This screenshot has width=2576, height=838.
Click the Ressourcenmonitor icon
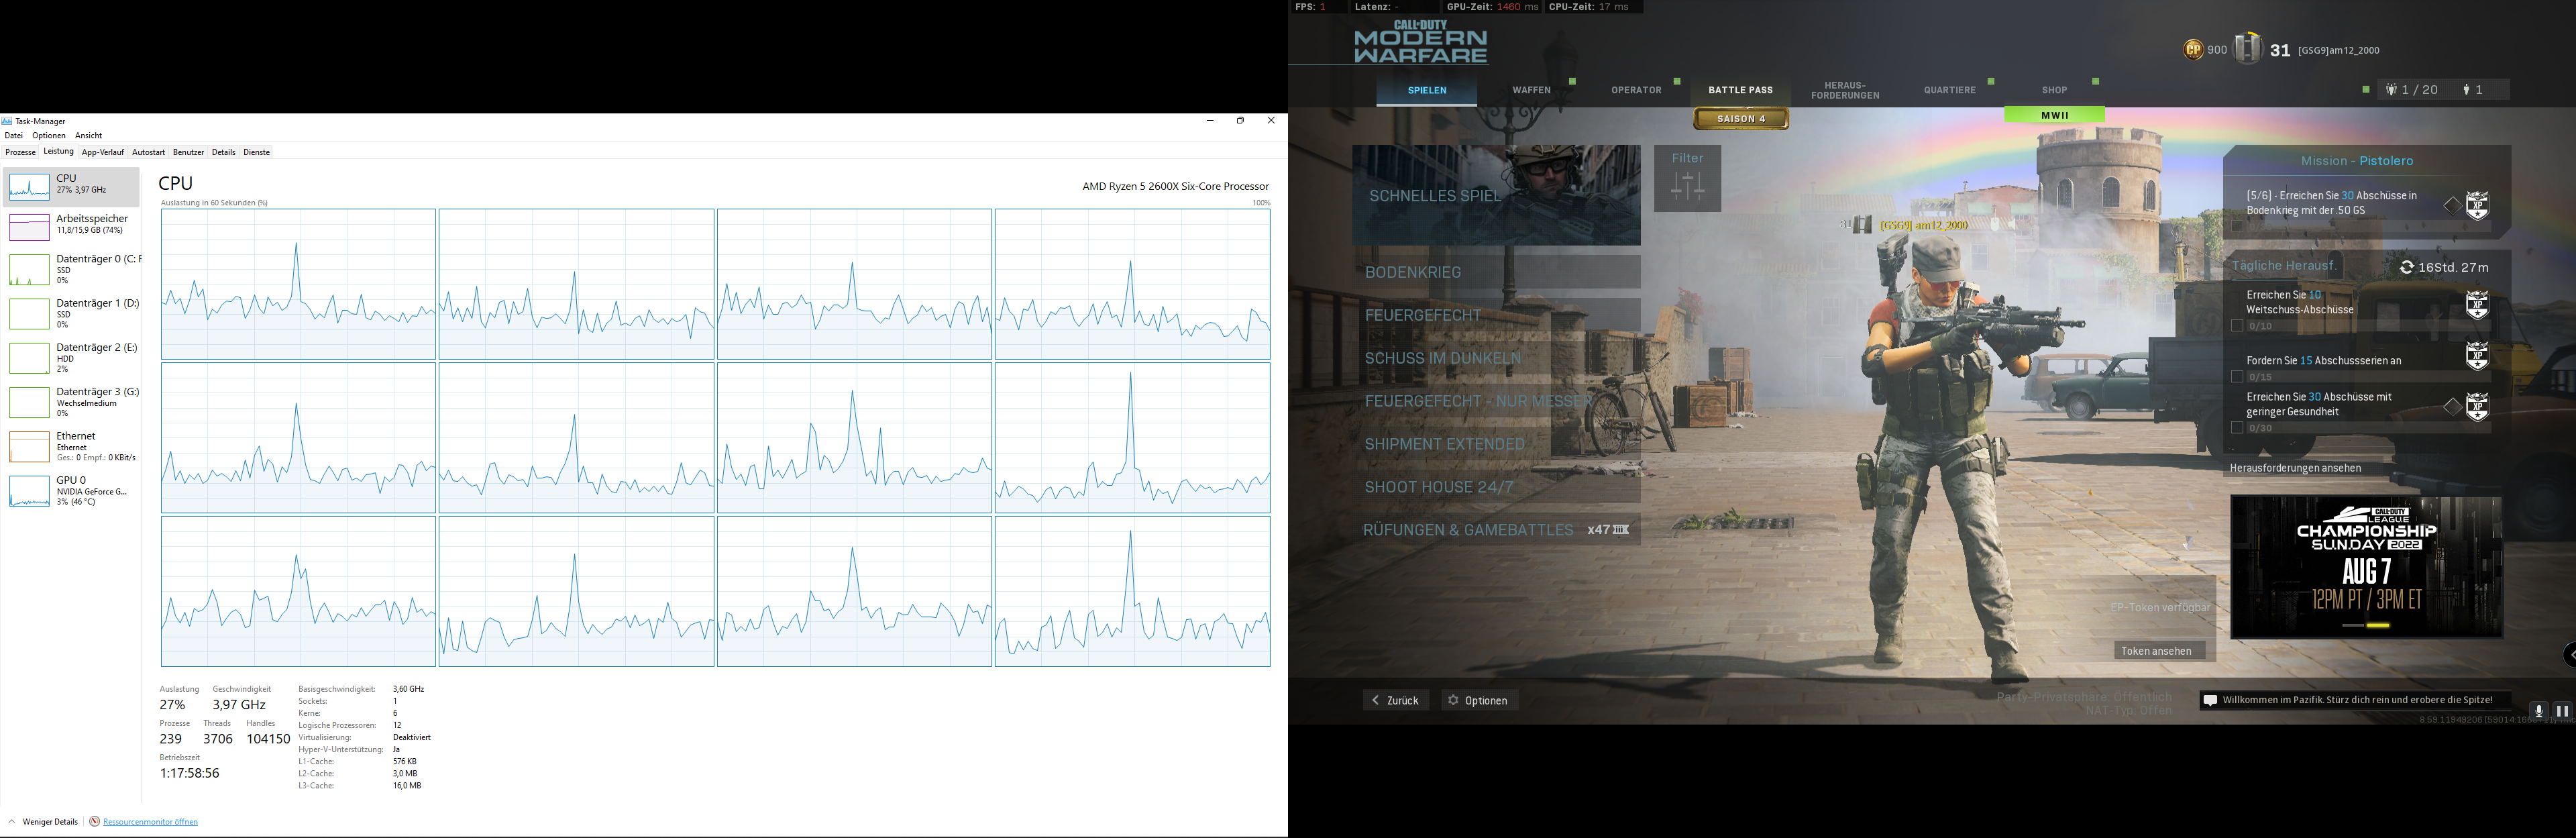(x=94, y=822)
